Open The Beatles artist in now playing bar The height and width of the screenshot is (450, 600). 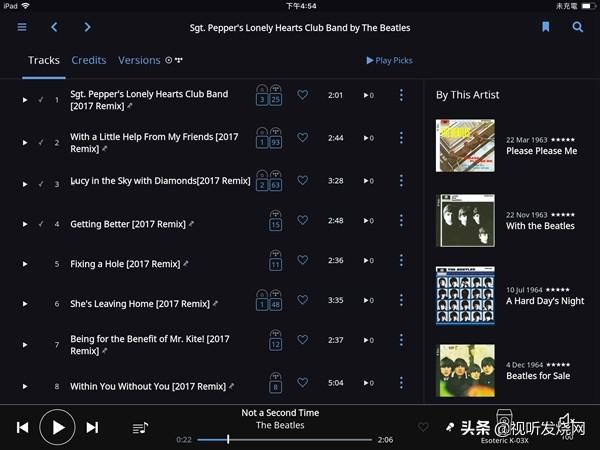coord(280,425)
